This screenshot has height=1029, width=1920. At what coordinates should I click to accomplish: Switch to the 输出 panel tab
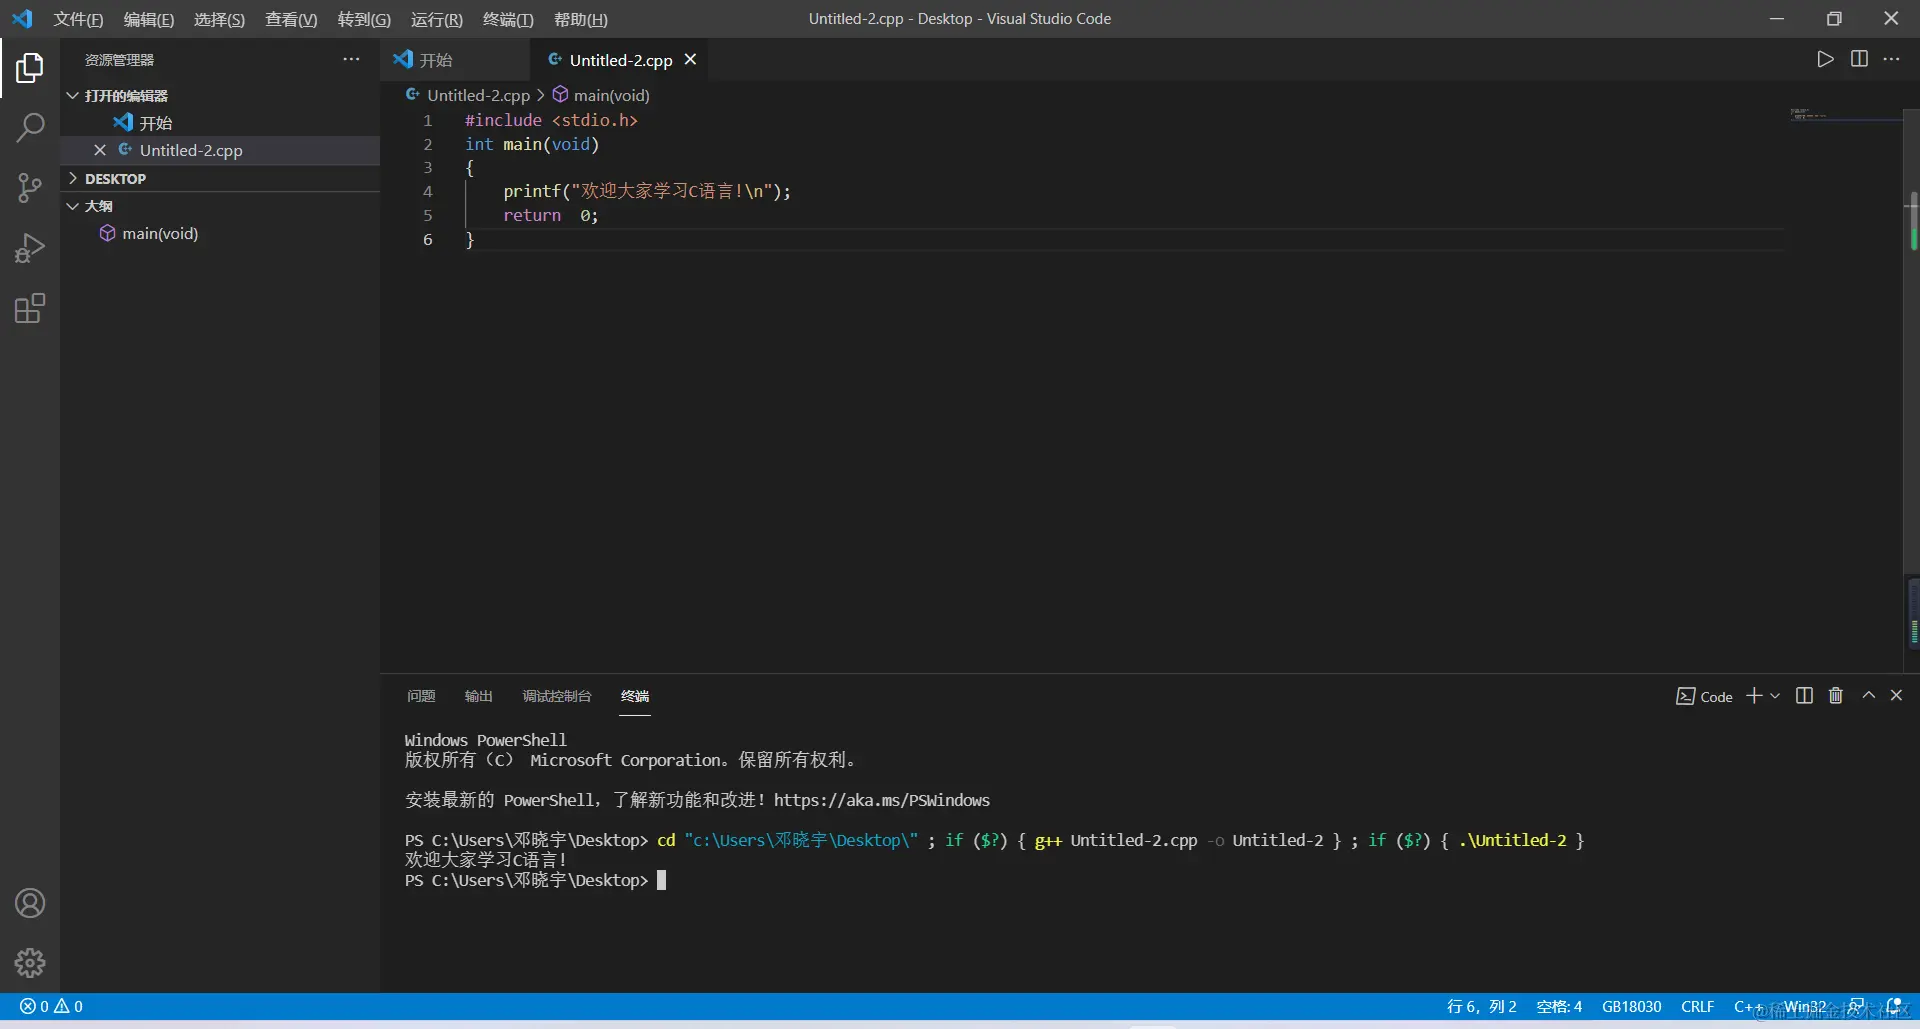pos(479,696)
